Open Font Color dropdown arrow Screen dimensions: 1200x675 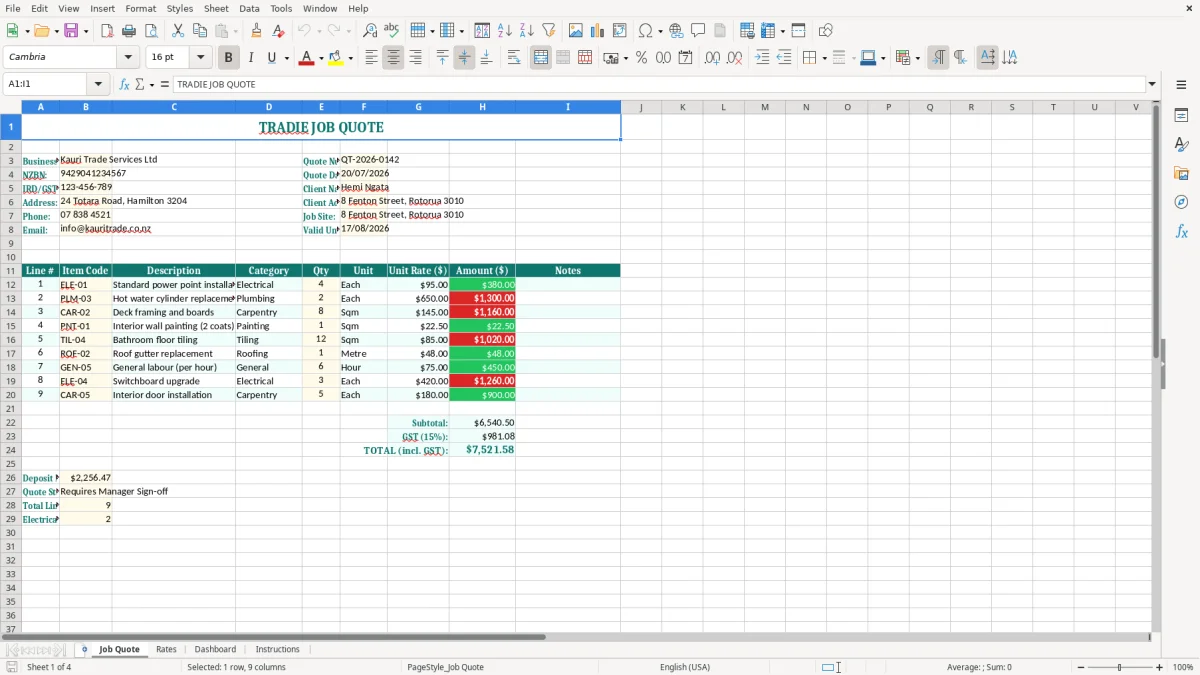(322, 58)
